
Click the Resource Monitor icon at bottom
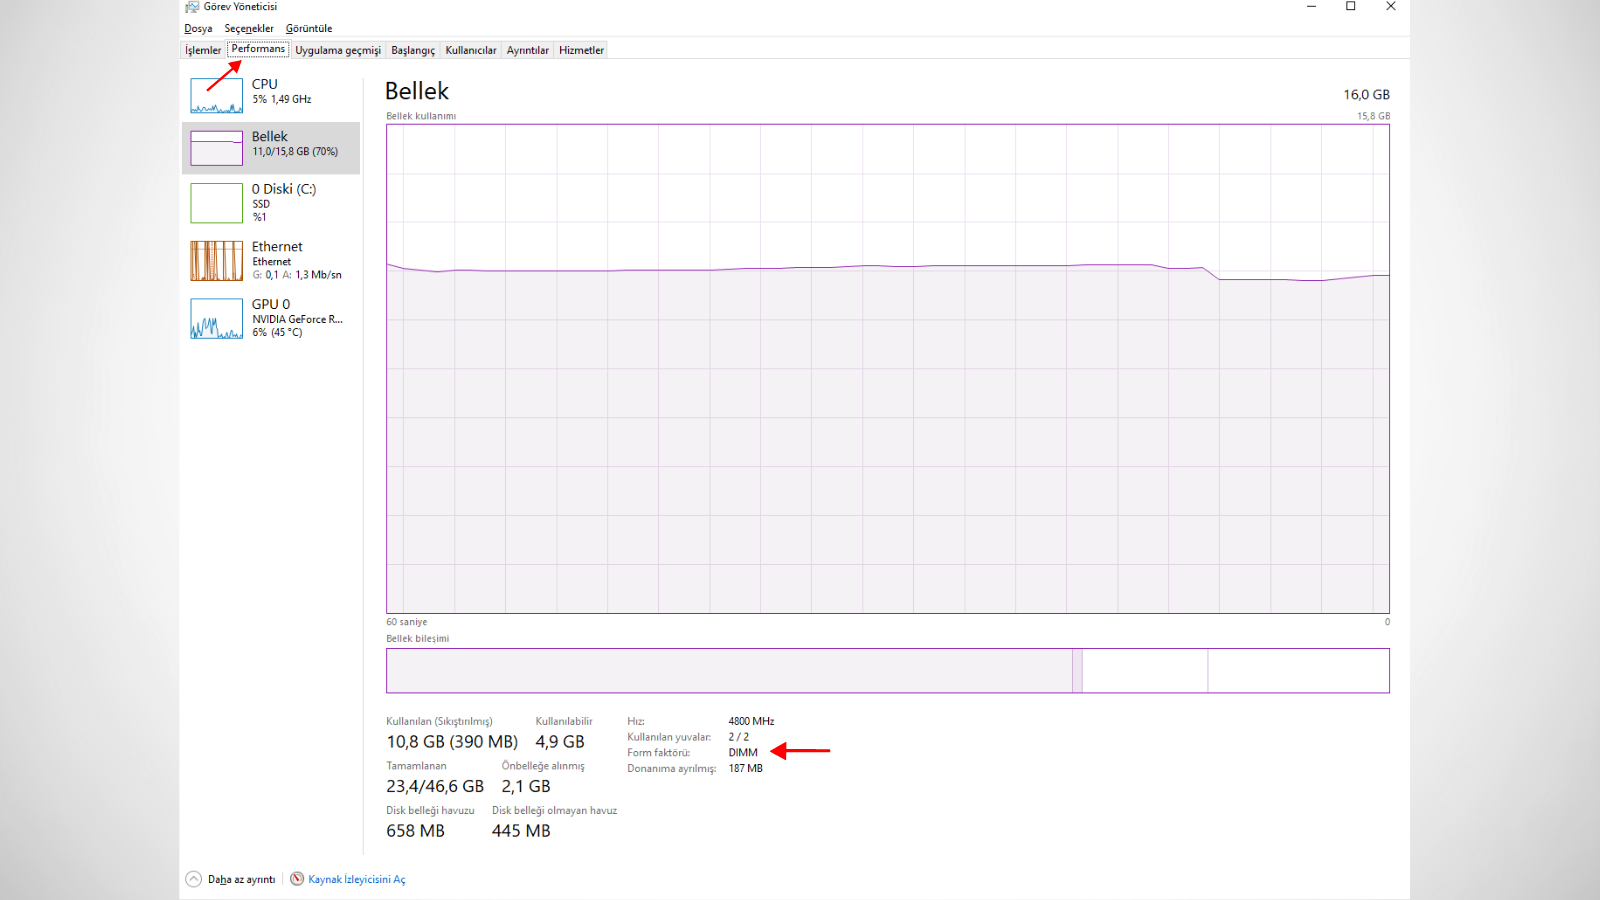pos(297,879)
